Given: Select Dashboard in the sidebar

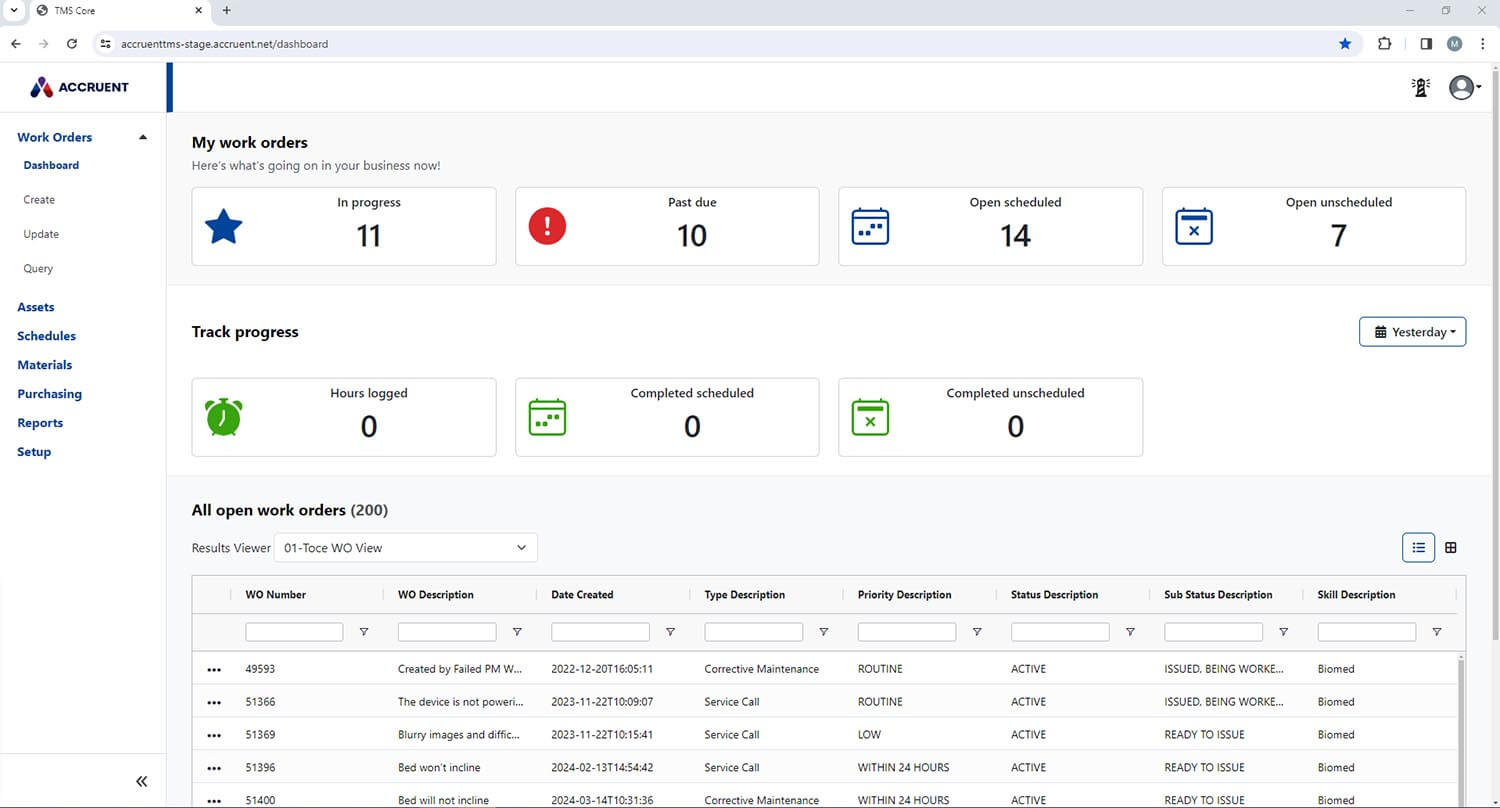Looking at the screenshot, I should coord(51,165).
